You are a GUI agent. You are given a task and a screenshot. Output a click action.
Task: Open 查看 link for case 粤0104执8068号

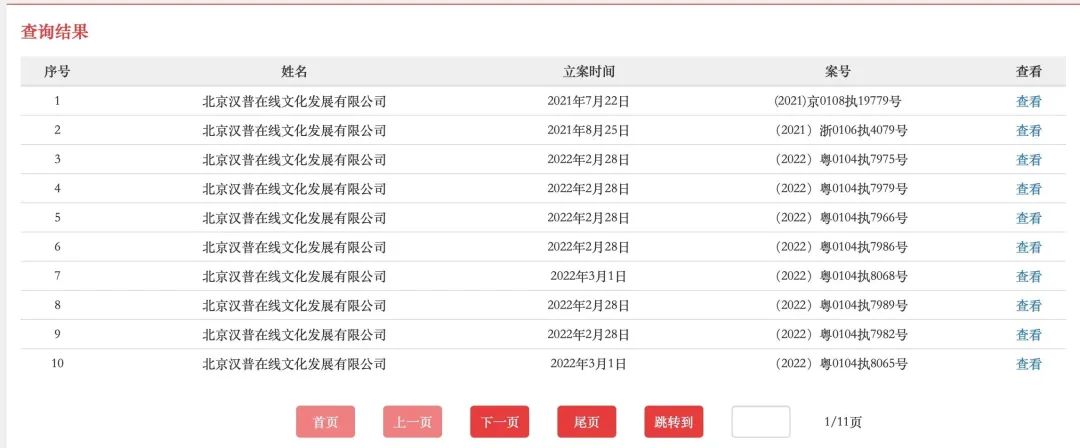(x=1028, y=276)
